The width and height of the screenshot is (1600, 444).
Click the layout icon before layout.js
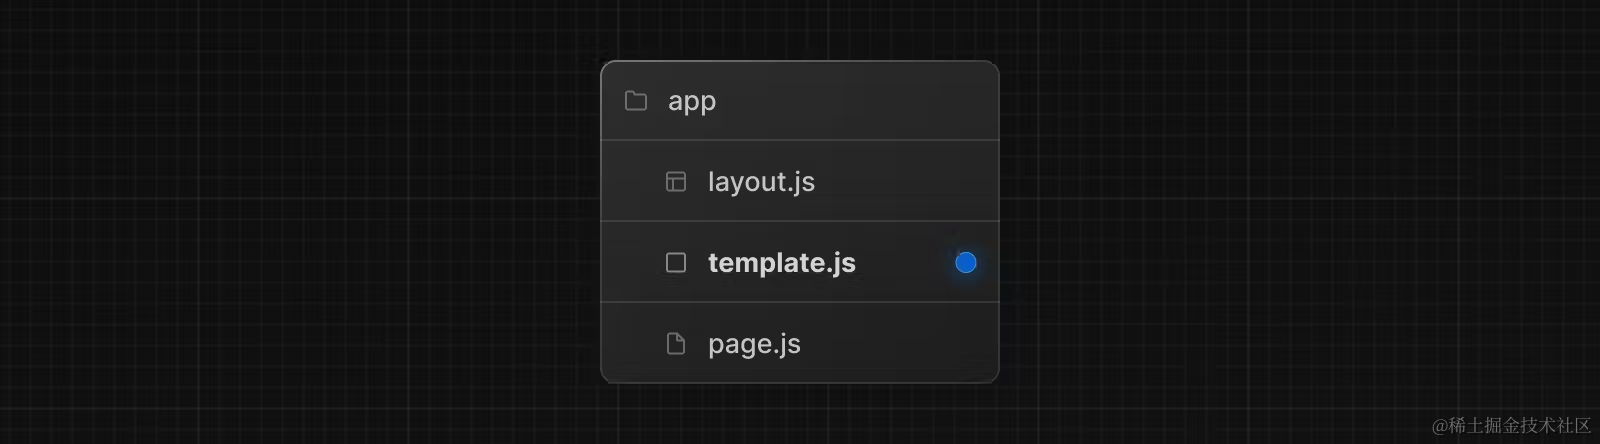(676, 181)
